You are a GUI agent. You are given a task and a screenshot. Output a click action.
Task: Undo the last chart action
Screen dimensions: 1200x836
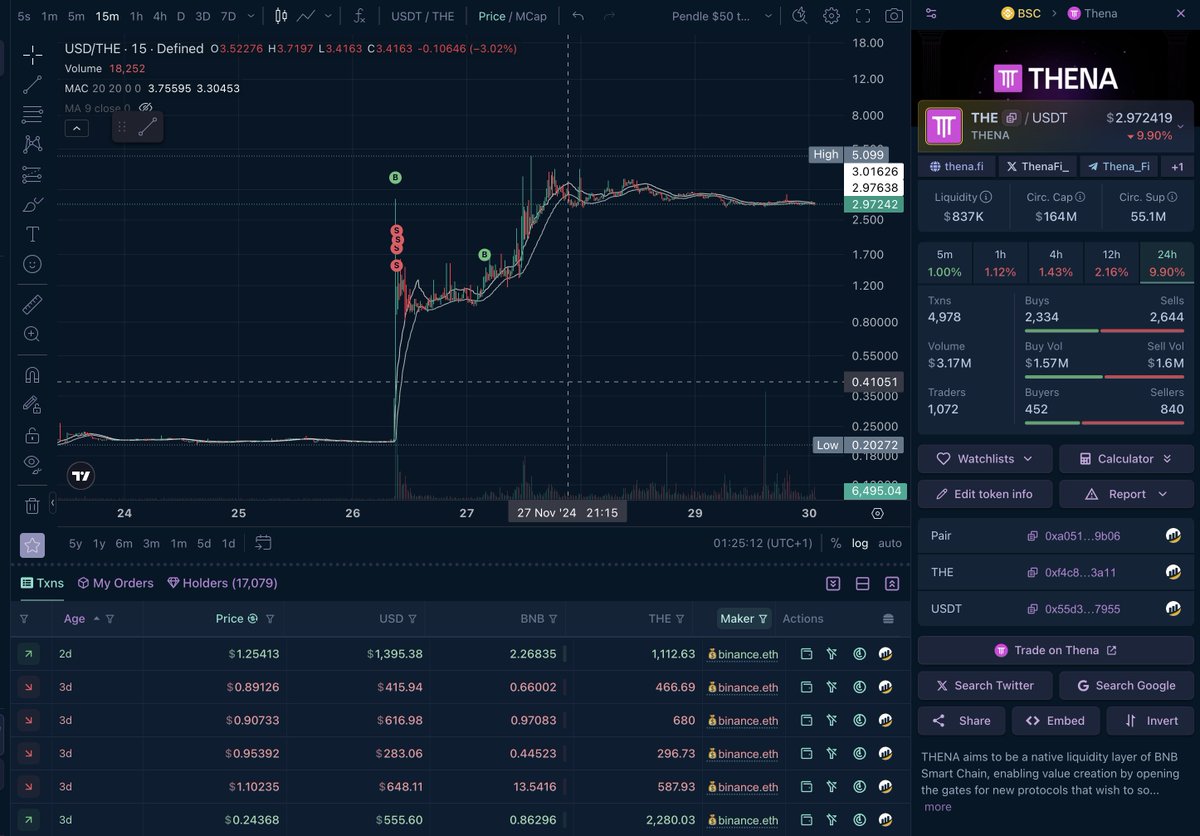click(578, 16)
